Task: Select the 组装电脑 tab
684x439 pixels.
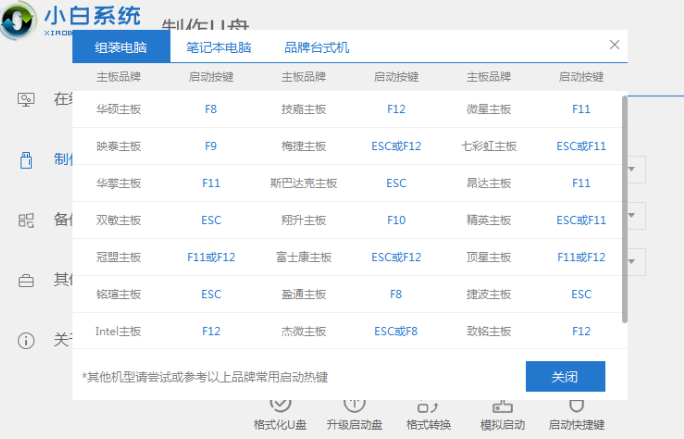Action: [x=121, y=47]
